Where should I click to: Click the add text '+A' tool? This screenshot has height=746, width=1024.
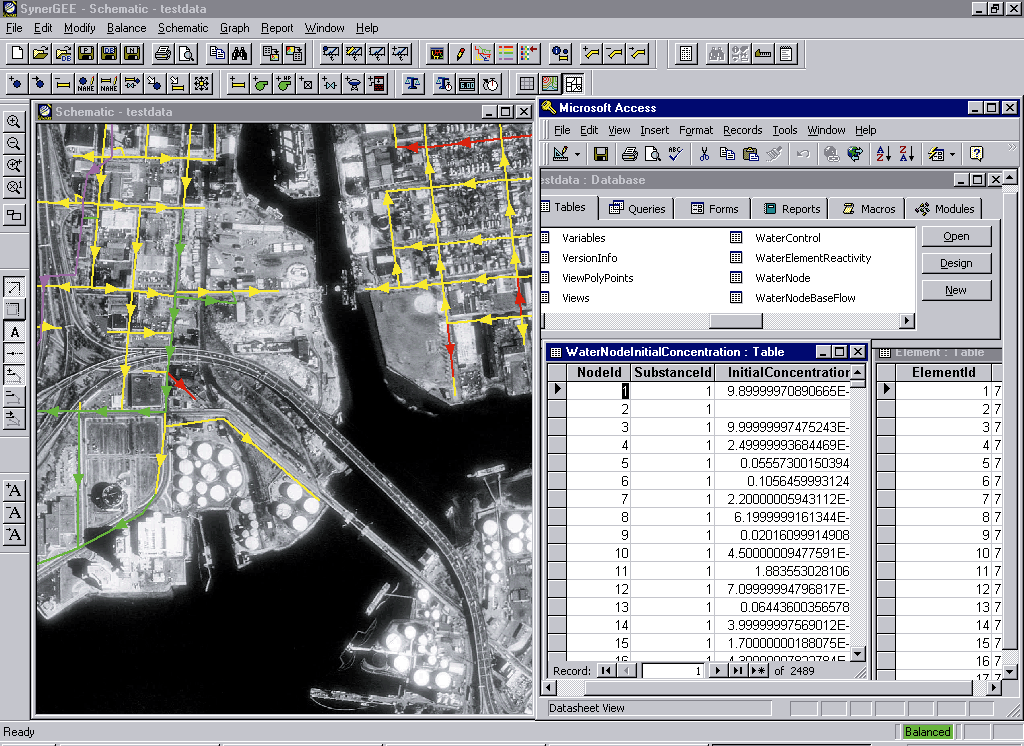click(14, 491)
